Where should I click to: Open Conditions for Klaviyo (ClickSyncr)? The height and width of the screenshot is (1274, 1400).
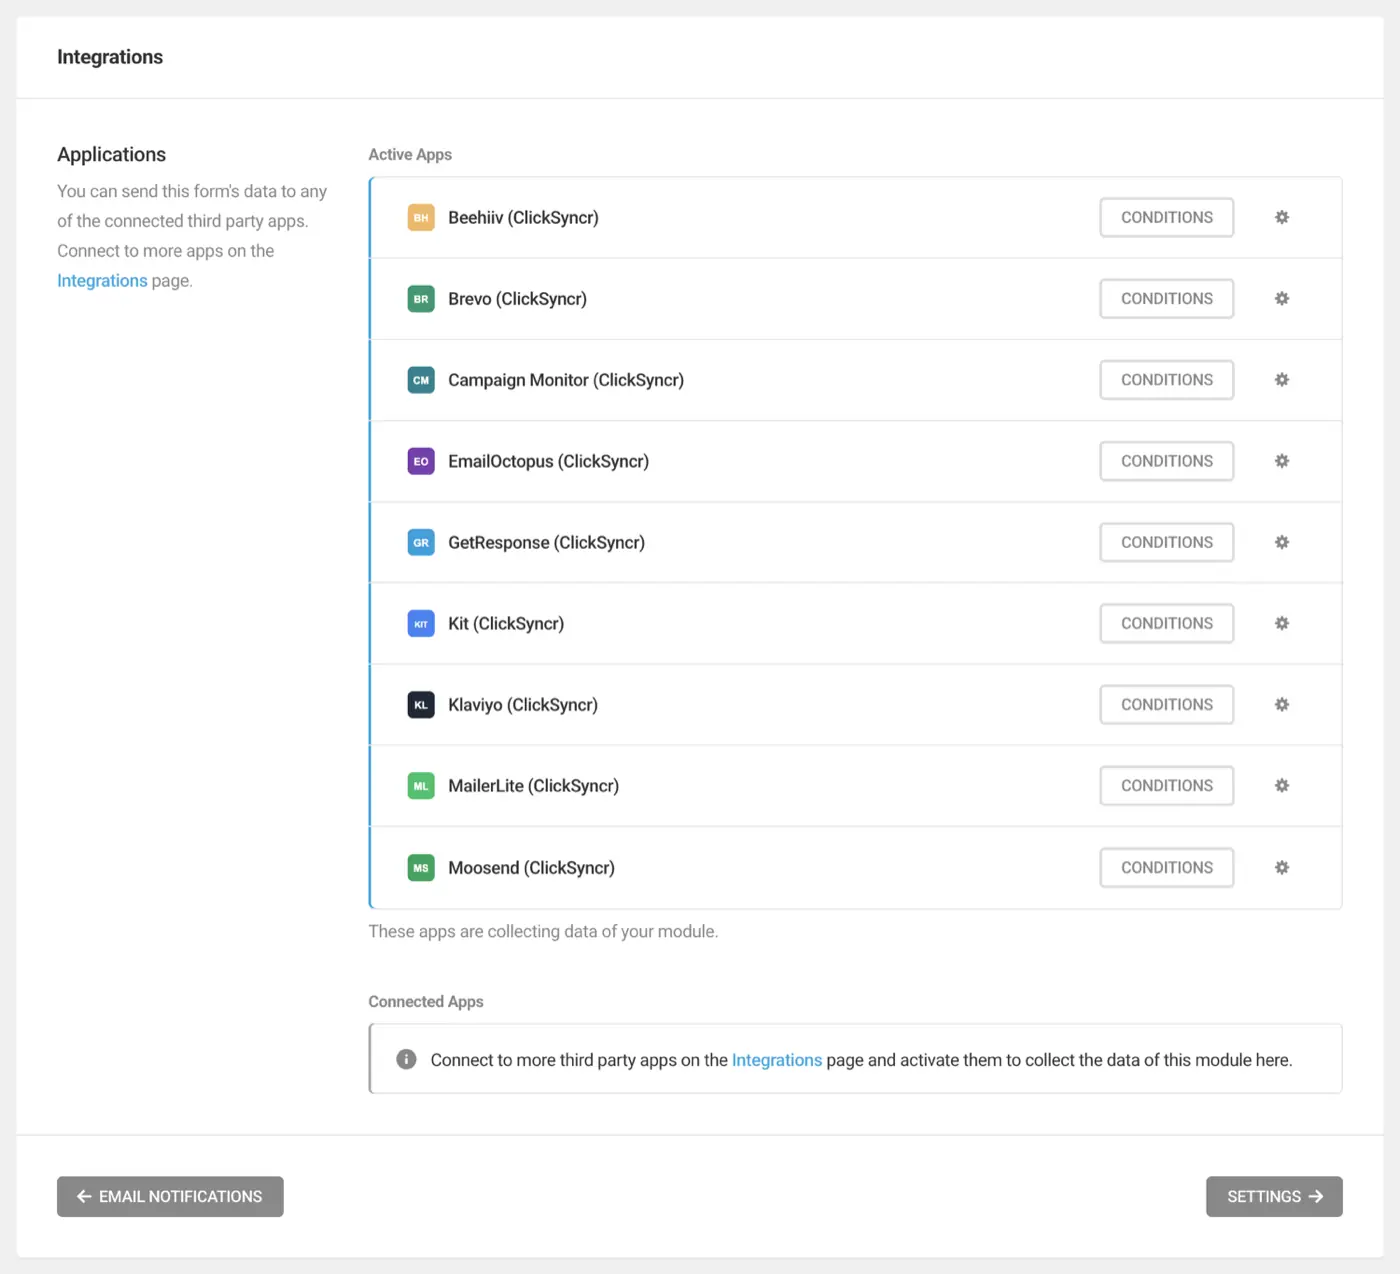[x=1166, y=704]
